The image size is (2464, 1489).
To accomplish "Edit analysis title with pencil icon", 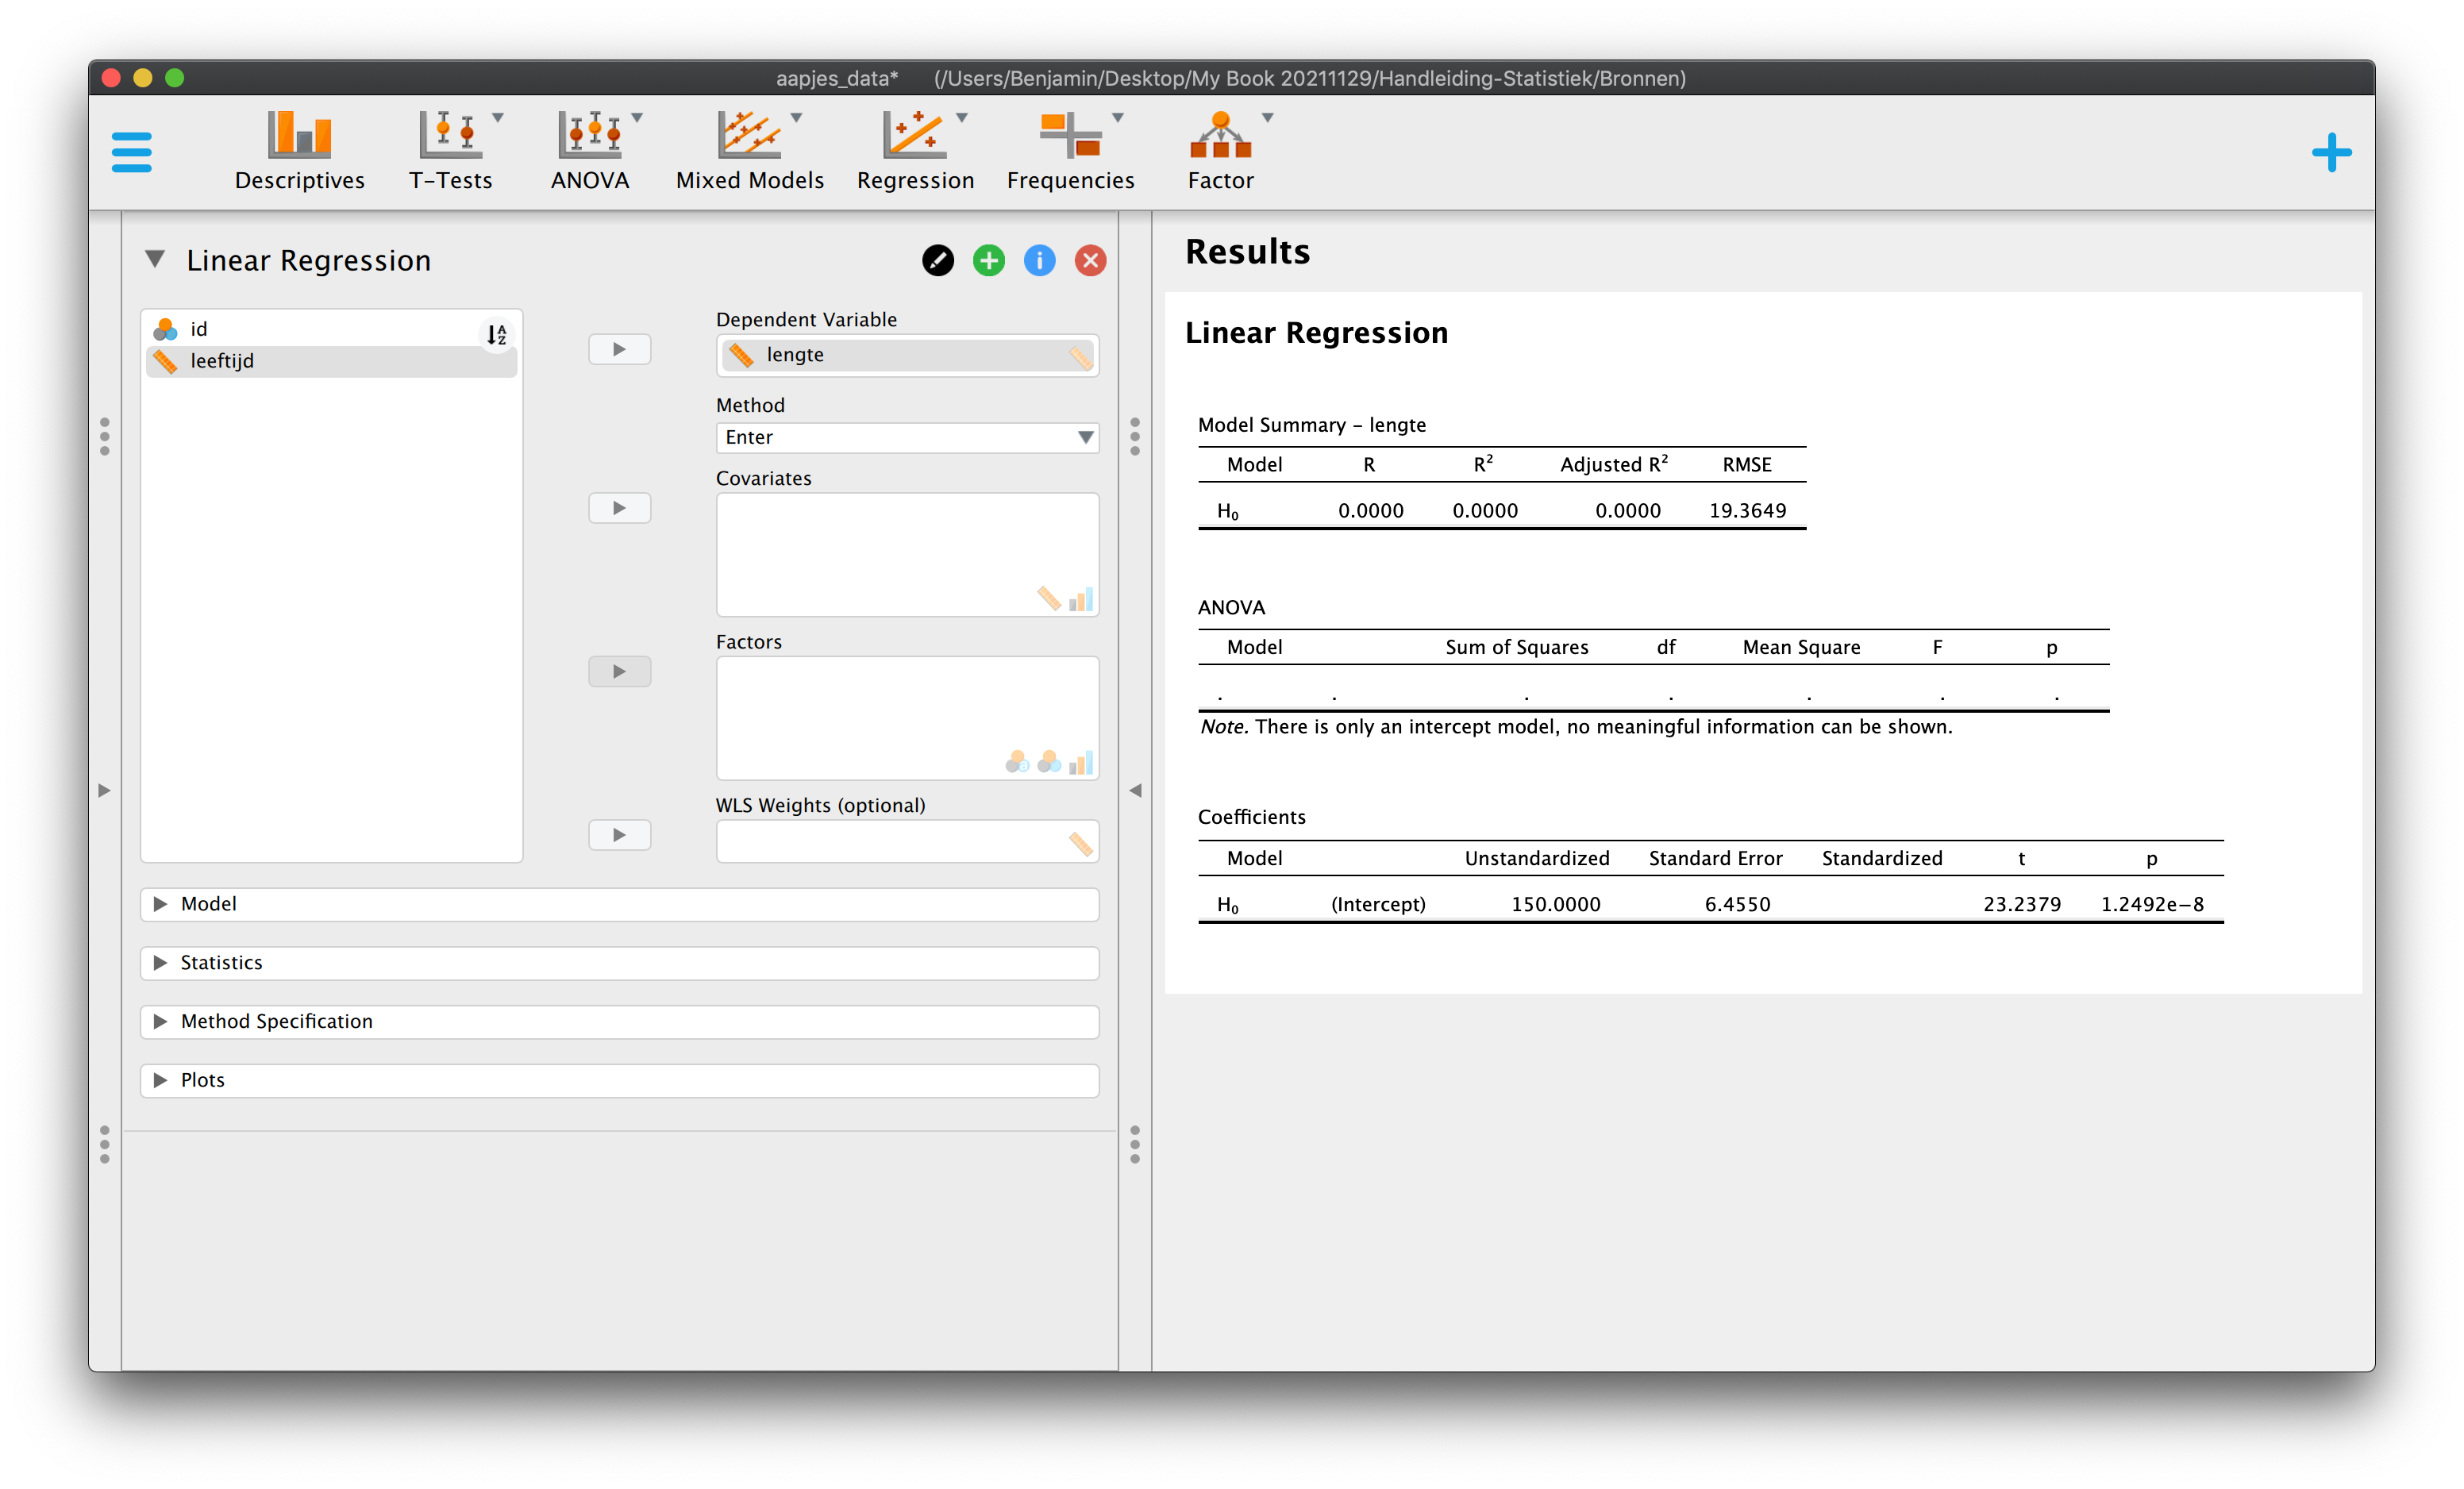I will [x=937, y=260].
